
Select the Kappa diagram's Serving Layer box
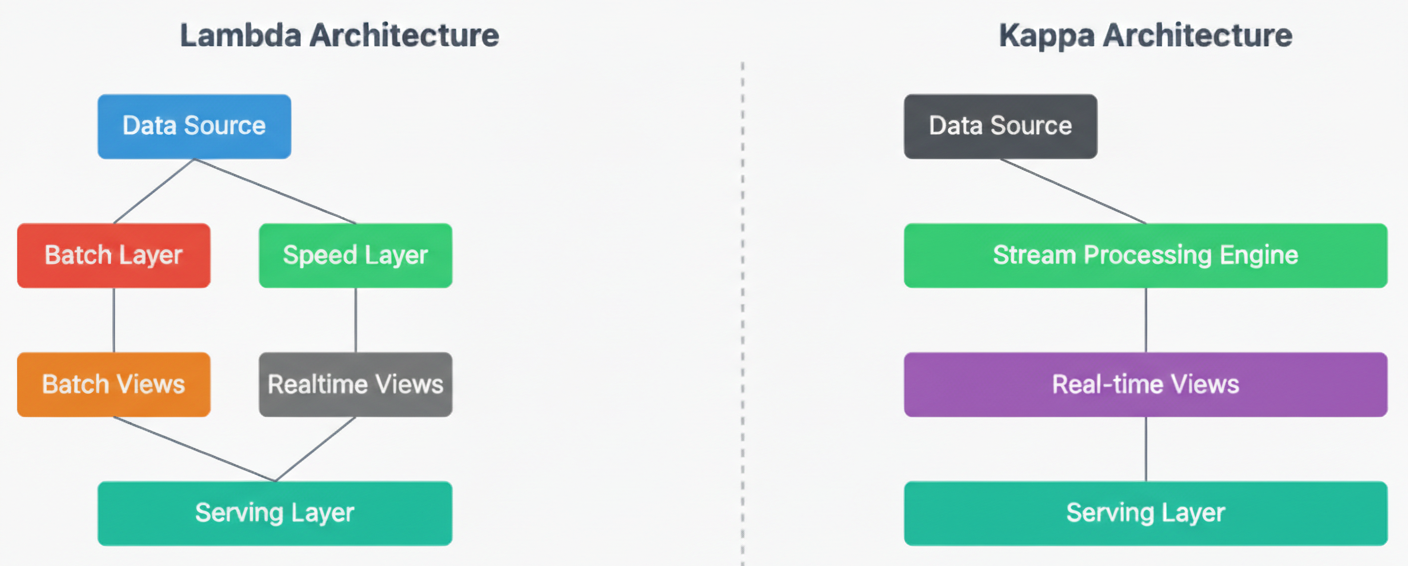[1146, 513]
